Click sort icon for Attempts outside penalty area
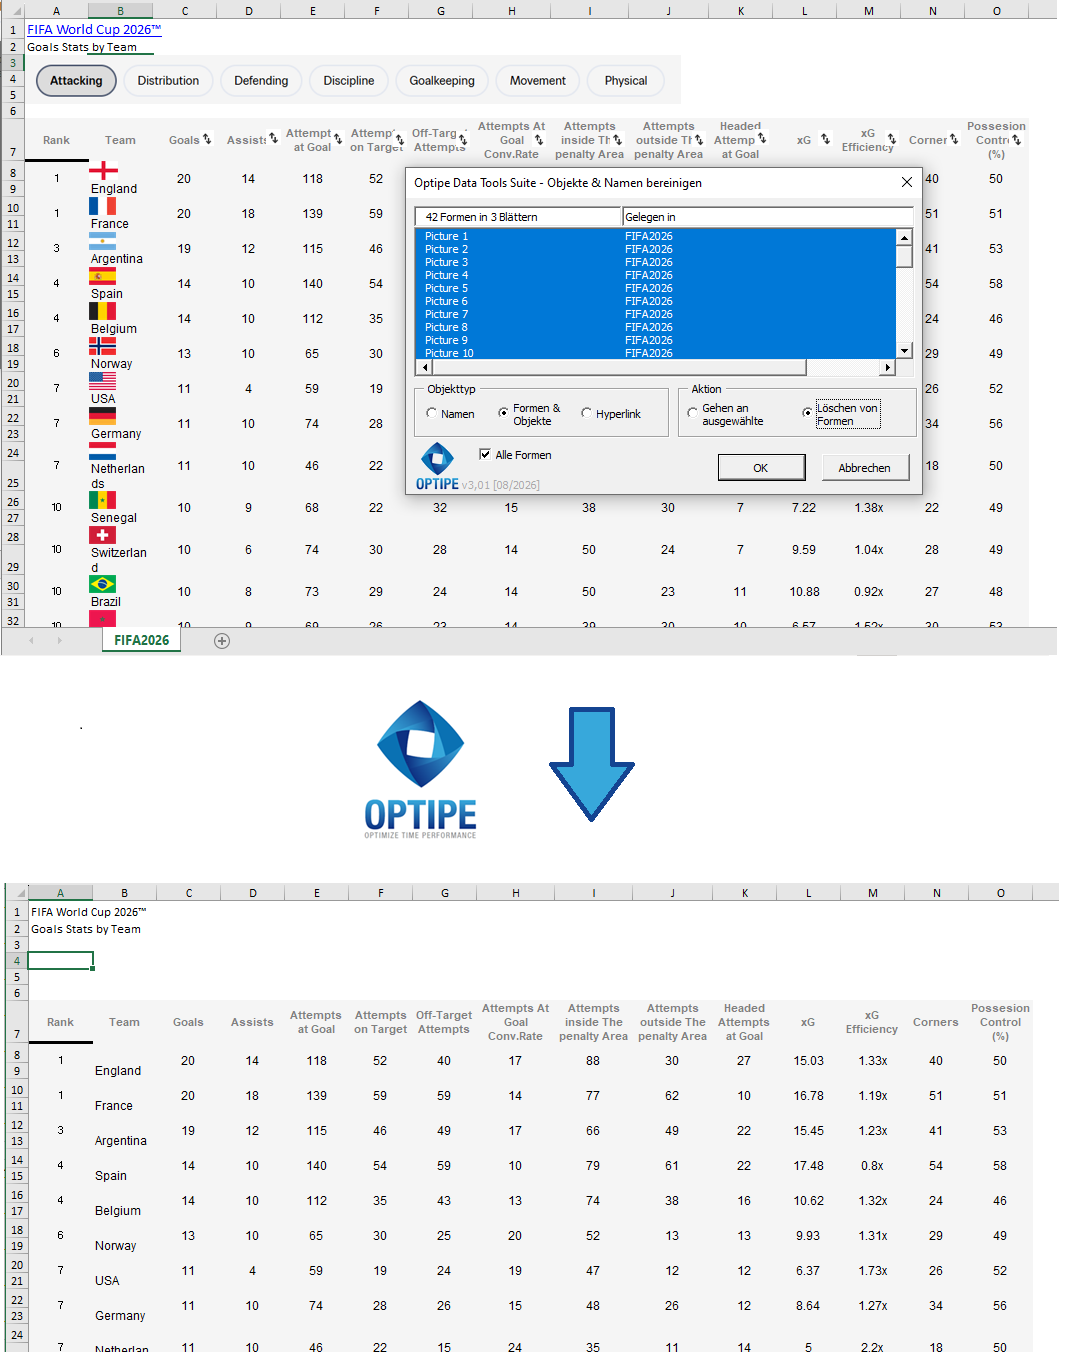Viewport: 1065px width, 1352px height. [698, 140]
